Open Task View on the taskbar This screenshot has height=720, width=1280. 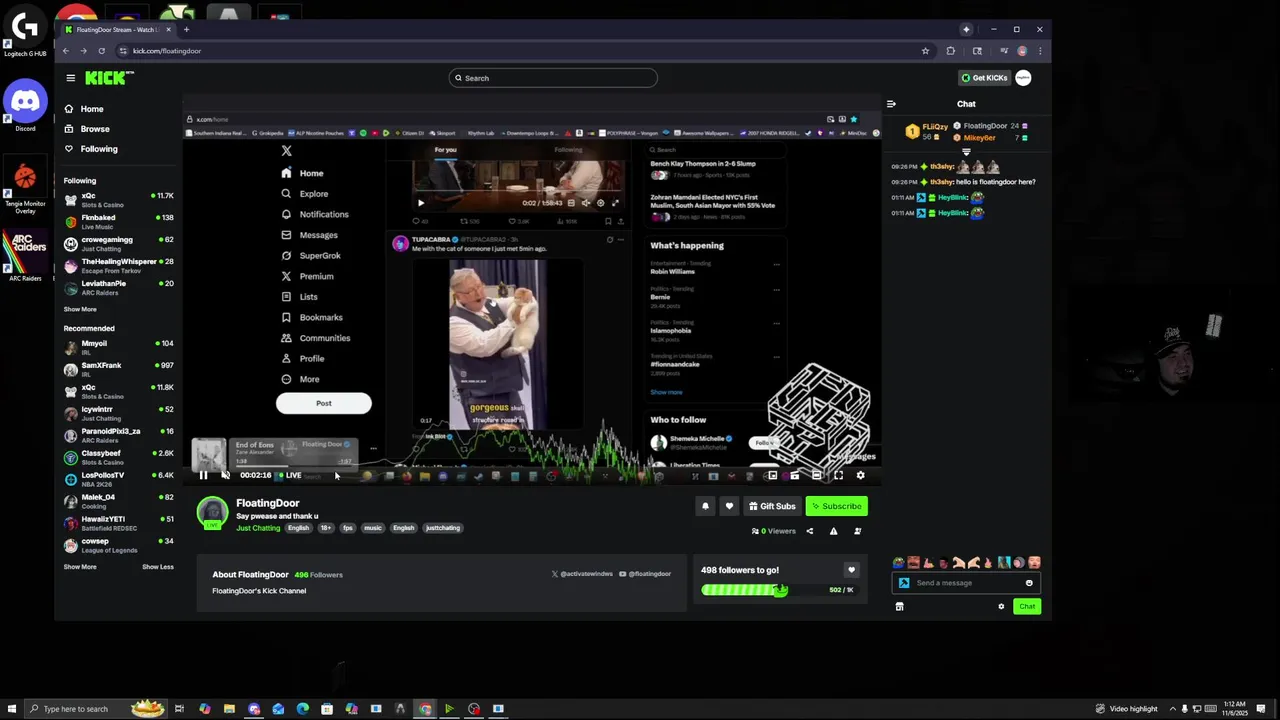click(x=179, y=709)
